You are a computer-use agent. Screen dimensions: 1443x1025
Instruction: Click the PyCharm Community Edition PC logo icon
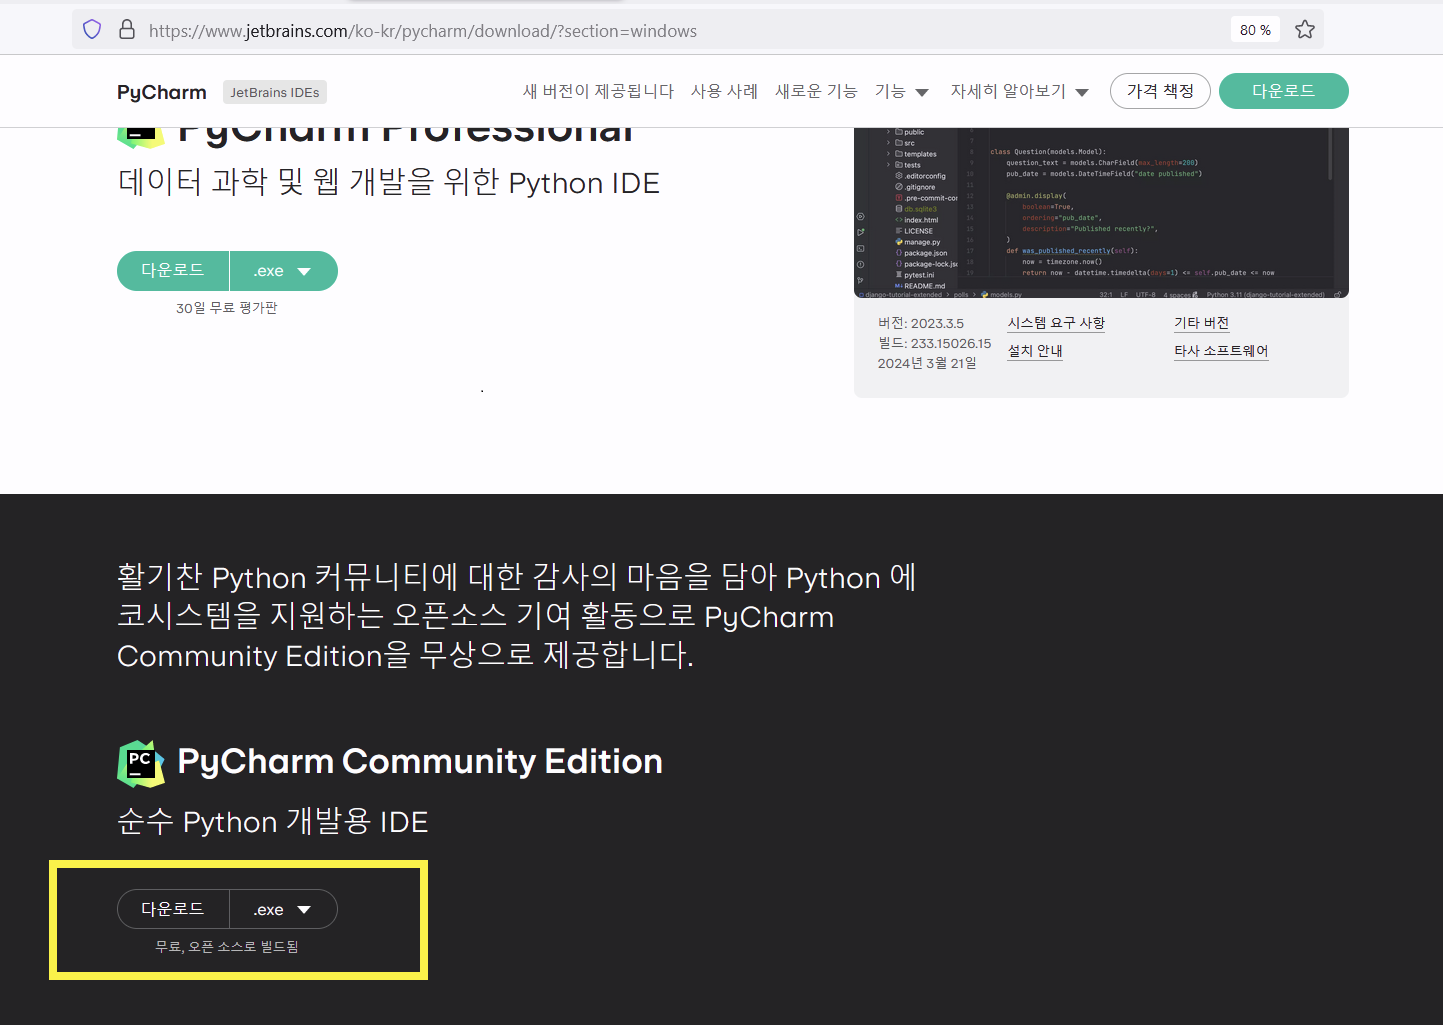tap(141, 764)
